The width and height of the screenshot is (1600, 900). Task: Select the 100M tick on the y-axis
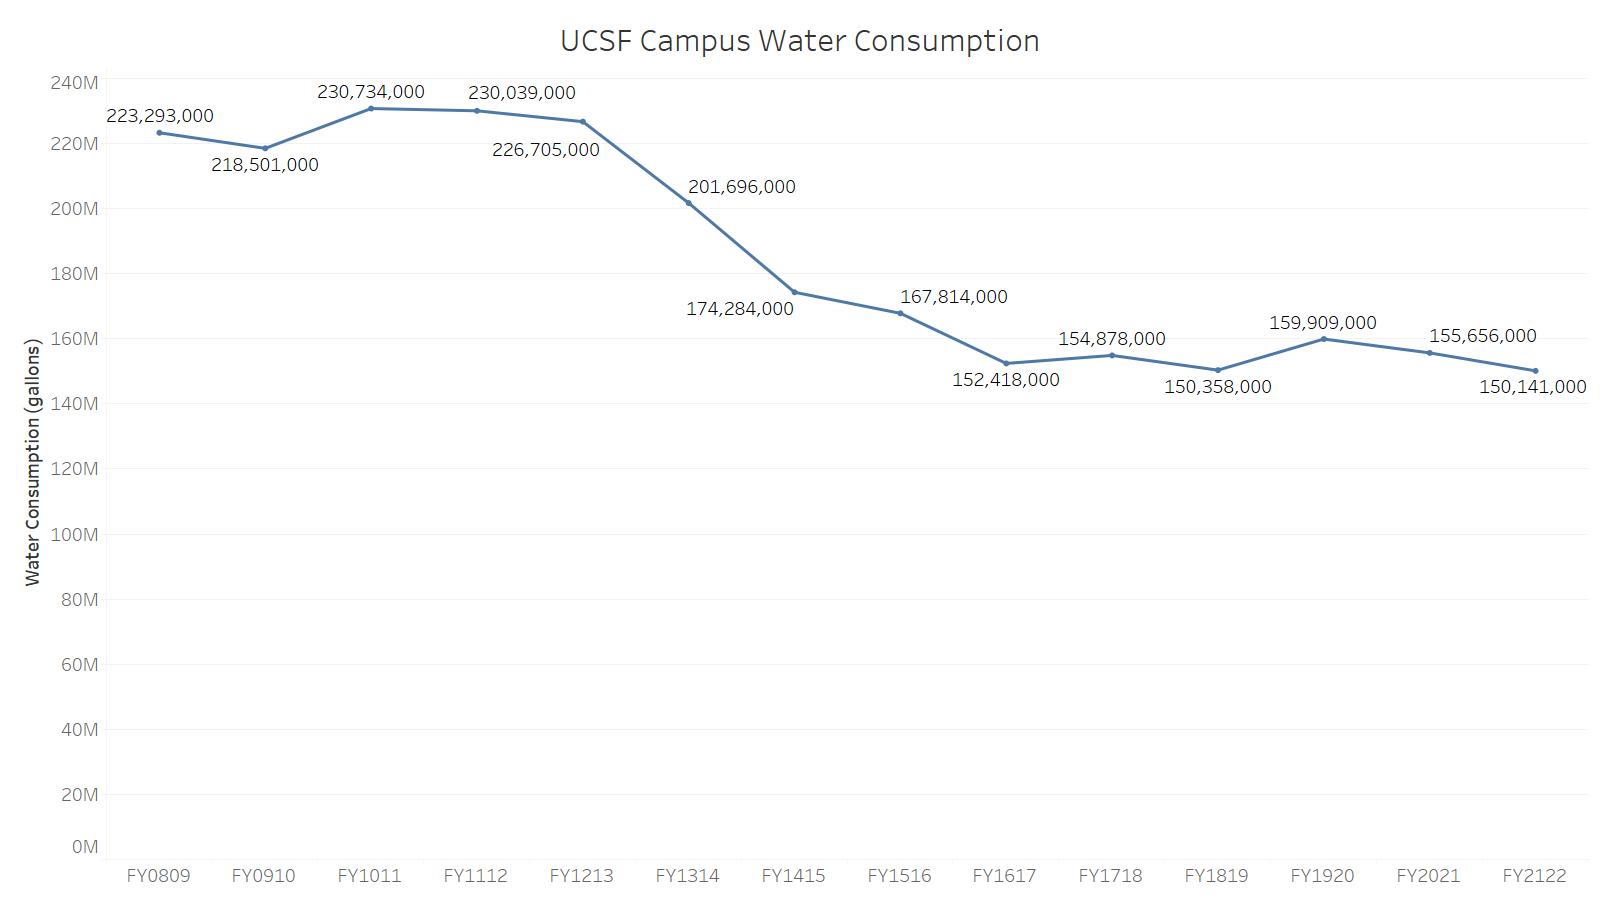point(74,535)
